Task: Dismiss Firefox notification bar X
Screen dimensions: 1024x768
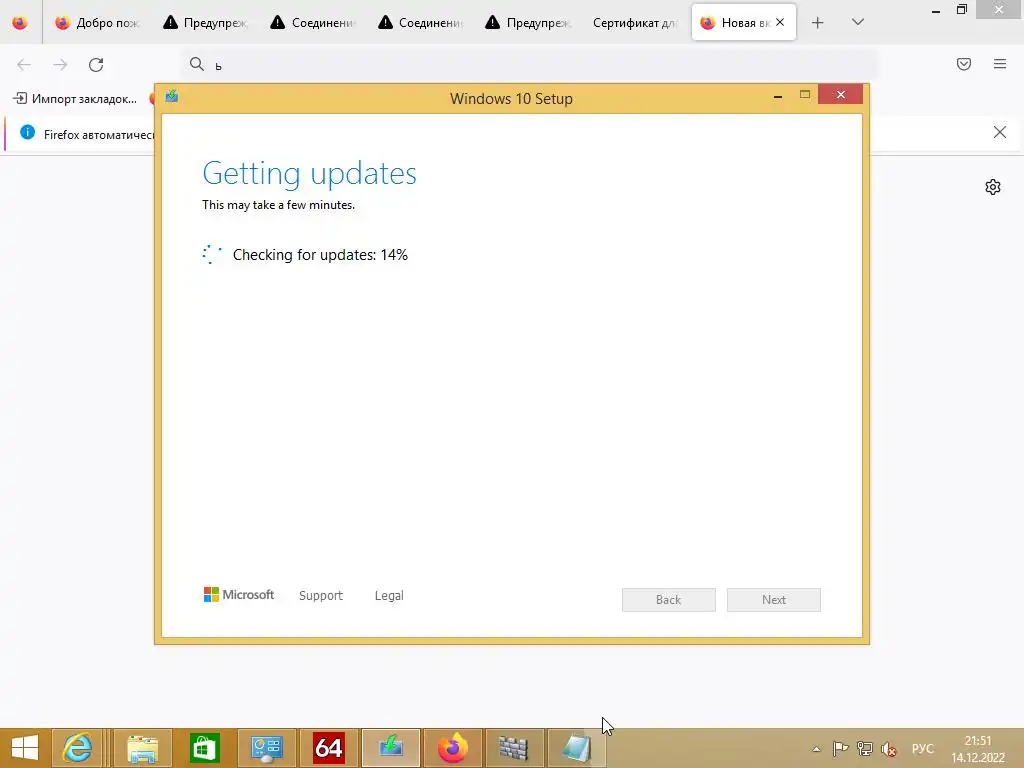Action: point(999,133)
